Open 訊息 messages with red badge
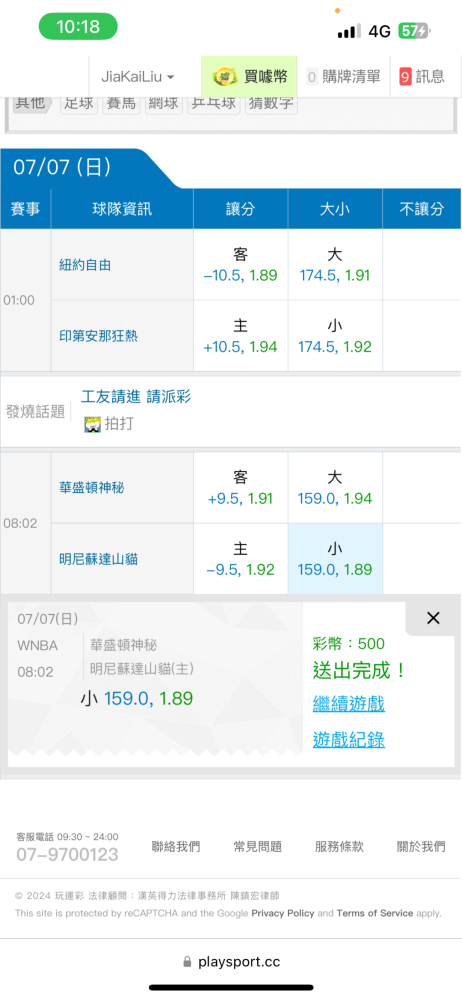The height and width of the screenshot is (1000, 462). click(422, 77)
